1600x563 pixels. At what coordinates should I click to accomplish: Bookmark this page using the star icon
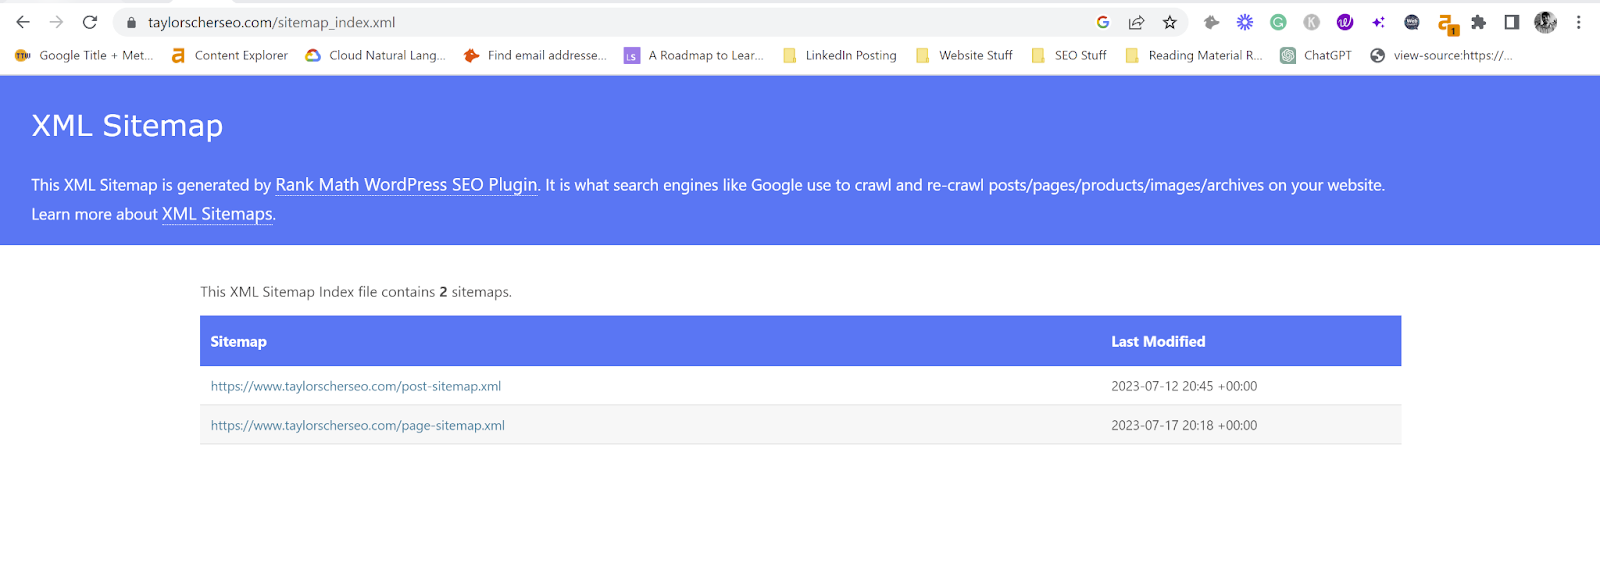[1169, 22]
